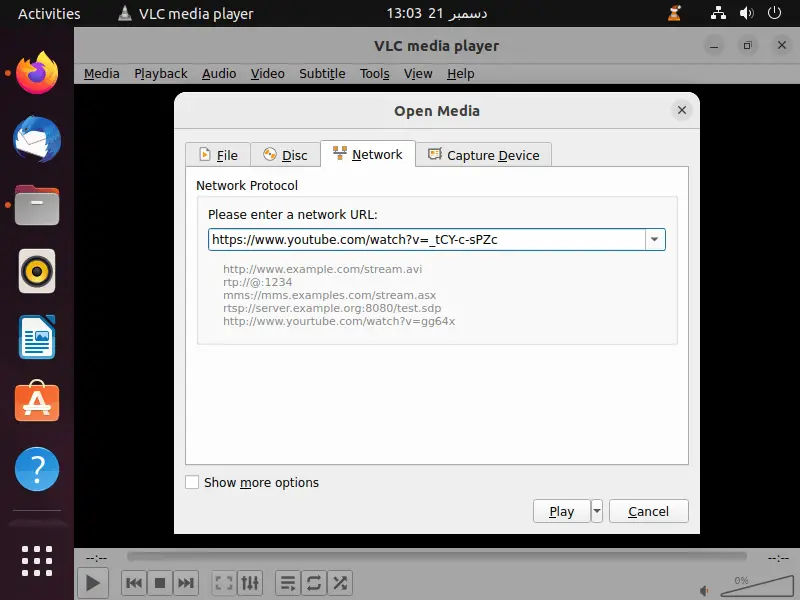Viewport: 800px width, 600px height.
Task: Click the remaining time label at the seek bar's right end
Action: click(779, 558)
